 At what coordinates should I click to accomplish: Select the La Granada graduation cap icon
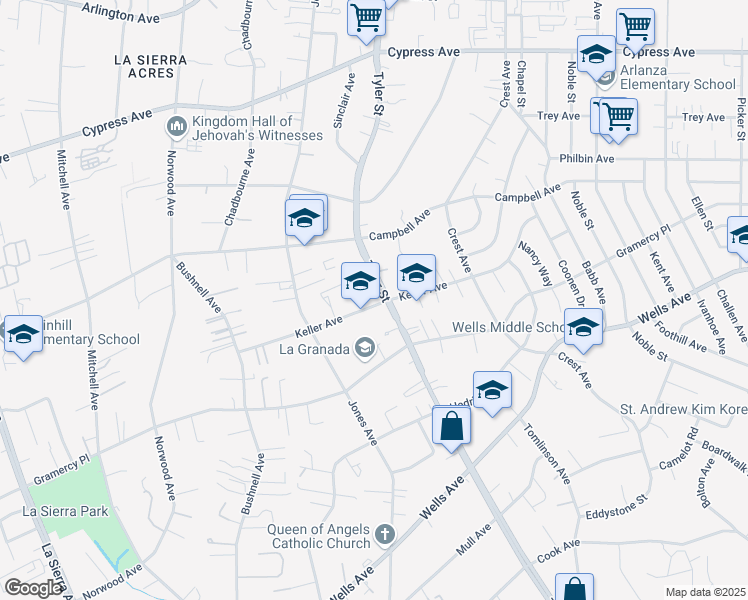(x=366, y=348)
